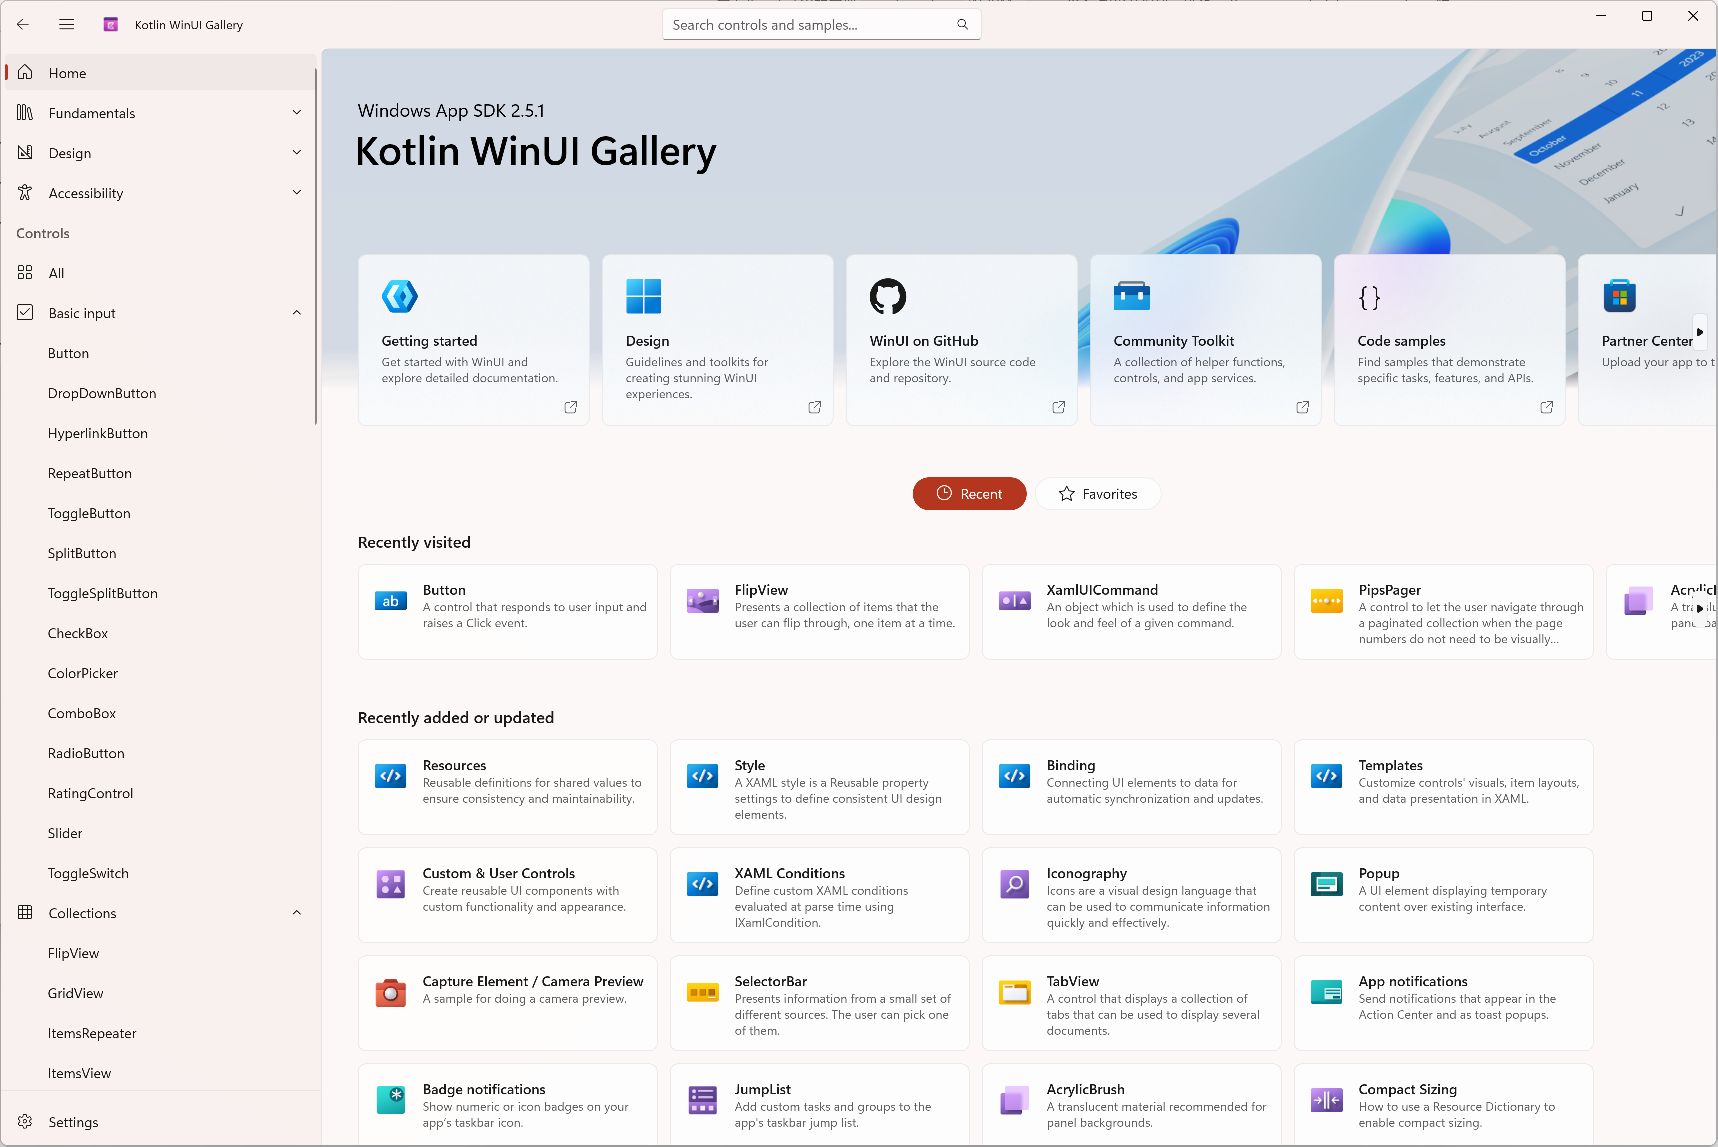Open the ToggleSwitch page in sidebar

pyautogui.click(x=160, y=873)
